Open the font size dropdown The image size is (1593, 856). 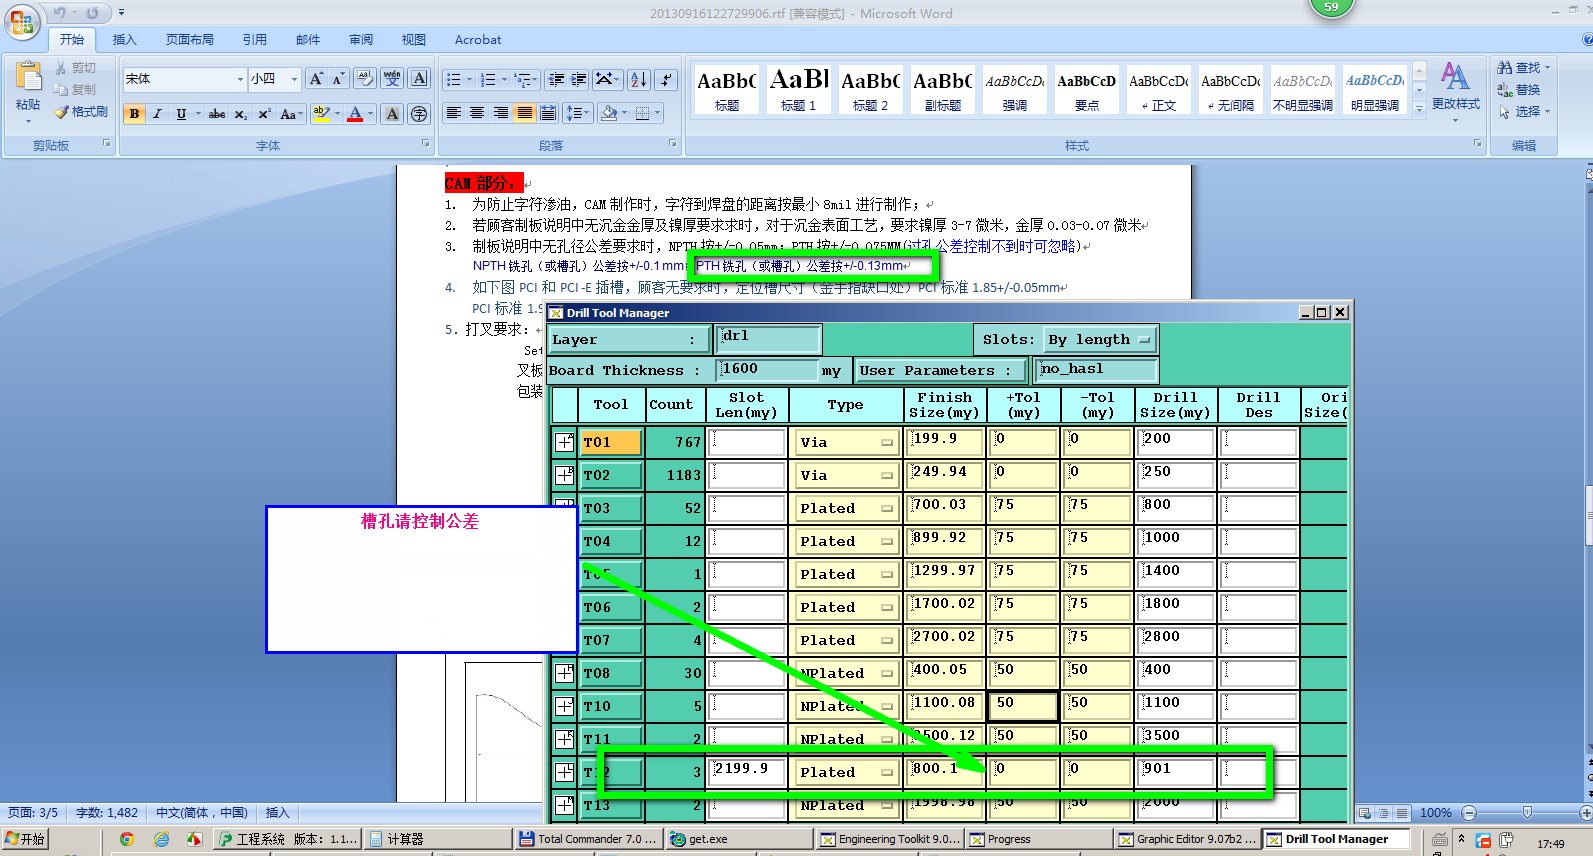click(x=294, y=79)
